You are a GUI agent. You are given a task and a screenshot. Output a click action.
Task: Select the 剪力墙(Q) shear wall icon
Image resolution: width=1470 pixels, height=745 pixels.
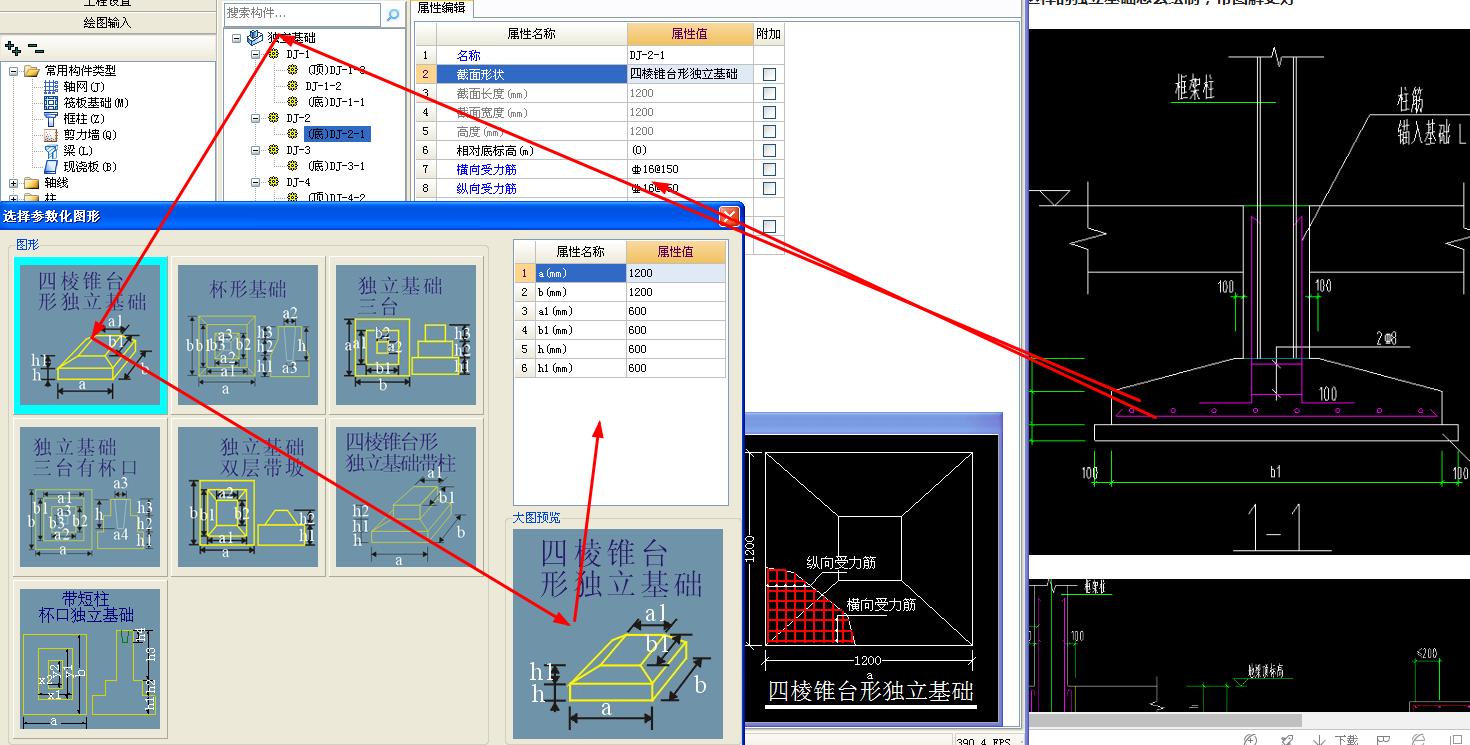(x=52, y=134)
